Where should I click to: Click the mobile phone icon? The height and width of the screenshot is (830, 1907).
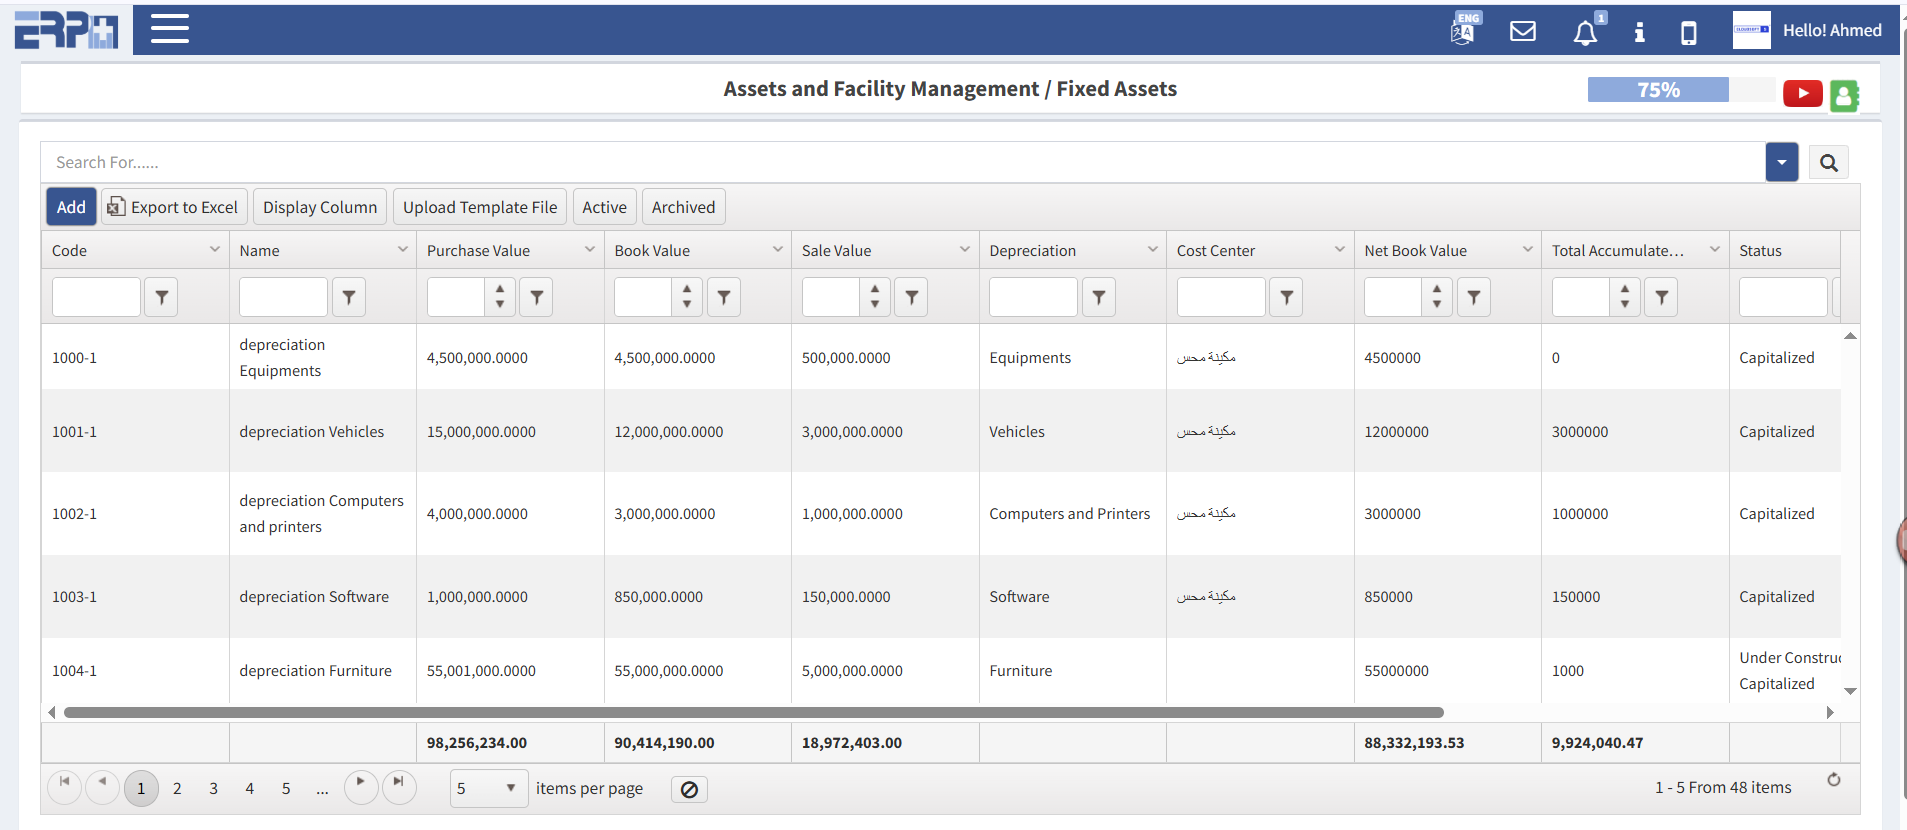pyautogui.click(x=1688, y=33)
